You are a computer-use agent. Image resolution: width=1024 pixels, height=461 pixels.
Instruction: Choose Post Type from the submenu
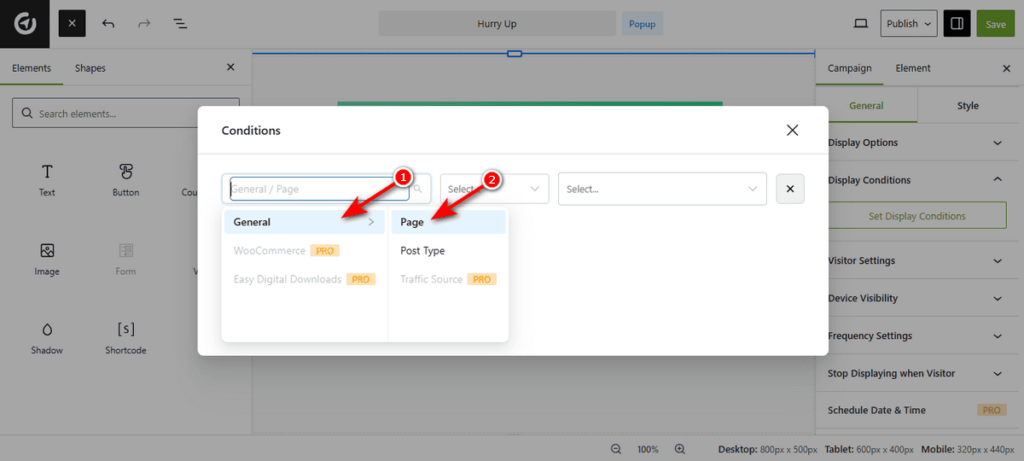tap(423, 251)
